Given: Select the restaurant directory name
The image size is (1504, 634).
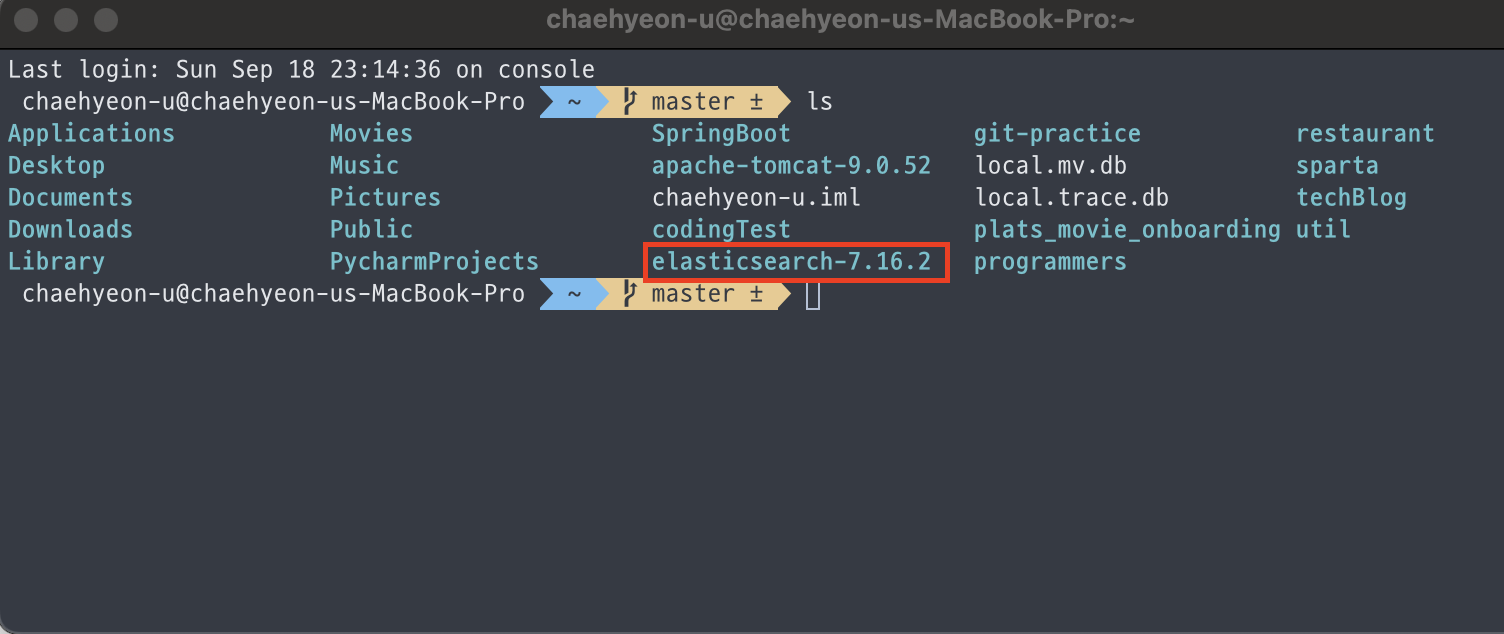Looking at the screenshot, I should coord(1365,134).
